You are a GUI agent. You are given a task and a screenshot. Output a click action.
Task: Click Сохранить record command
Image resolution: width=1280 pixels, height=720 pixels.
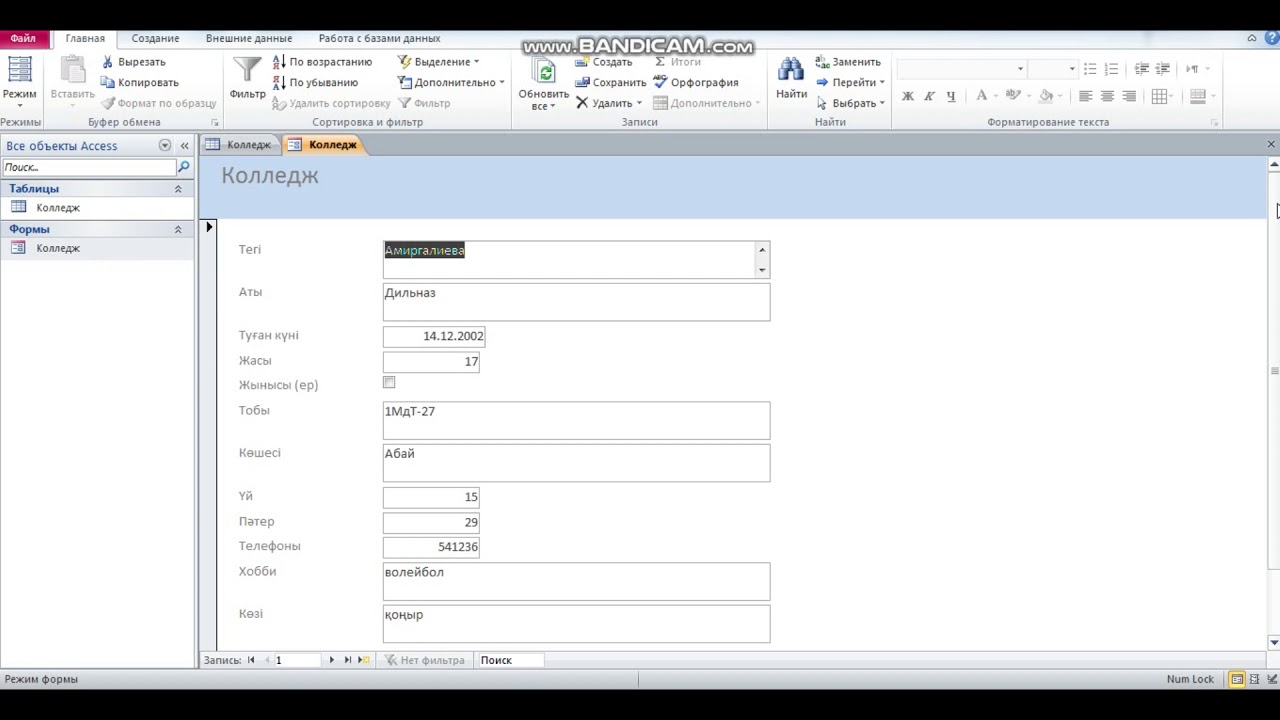(610, 82)
